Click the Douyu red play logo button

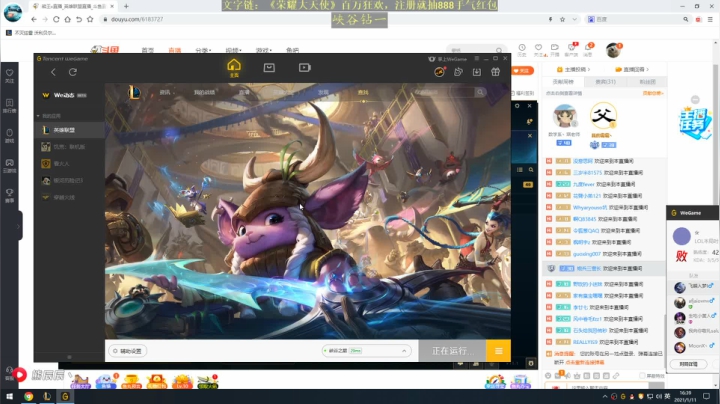pos(20,375)
